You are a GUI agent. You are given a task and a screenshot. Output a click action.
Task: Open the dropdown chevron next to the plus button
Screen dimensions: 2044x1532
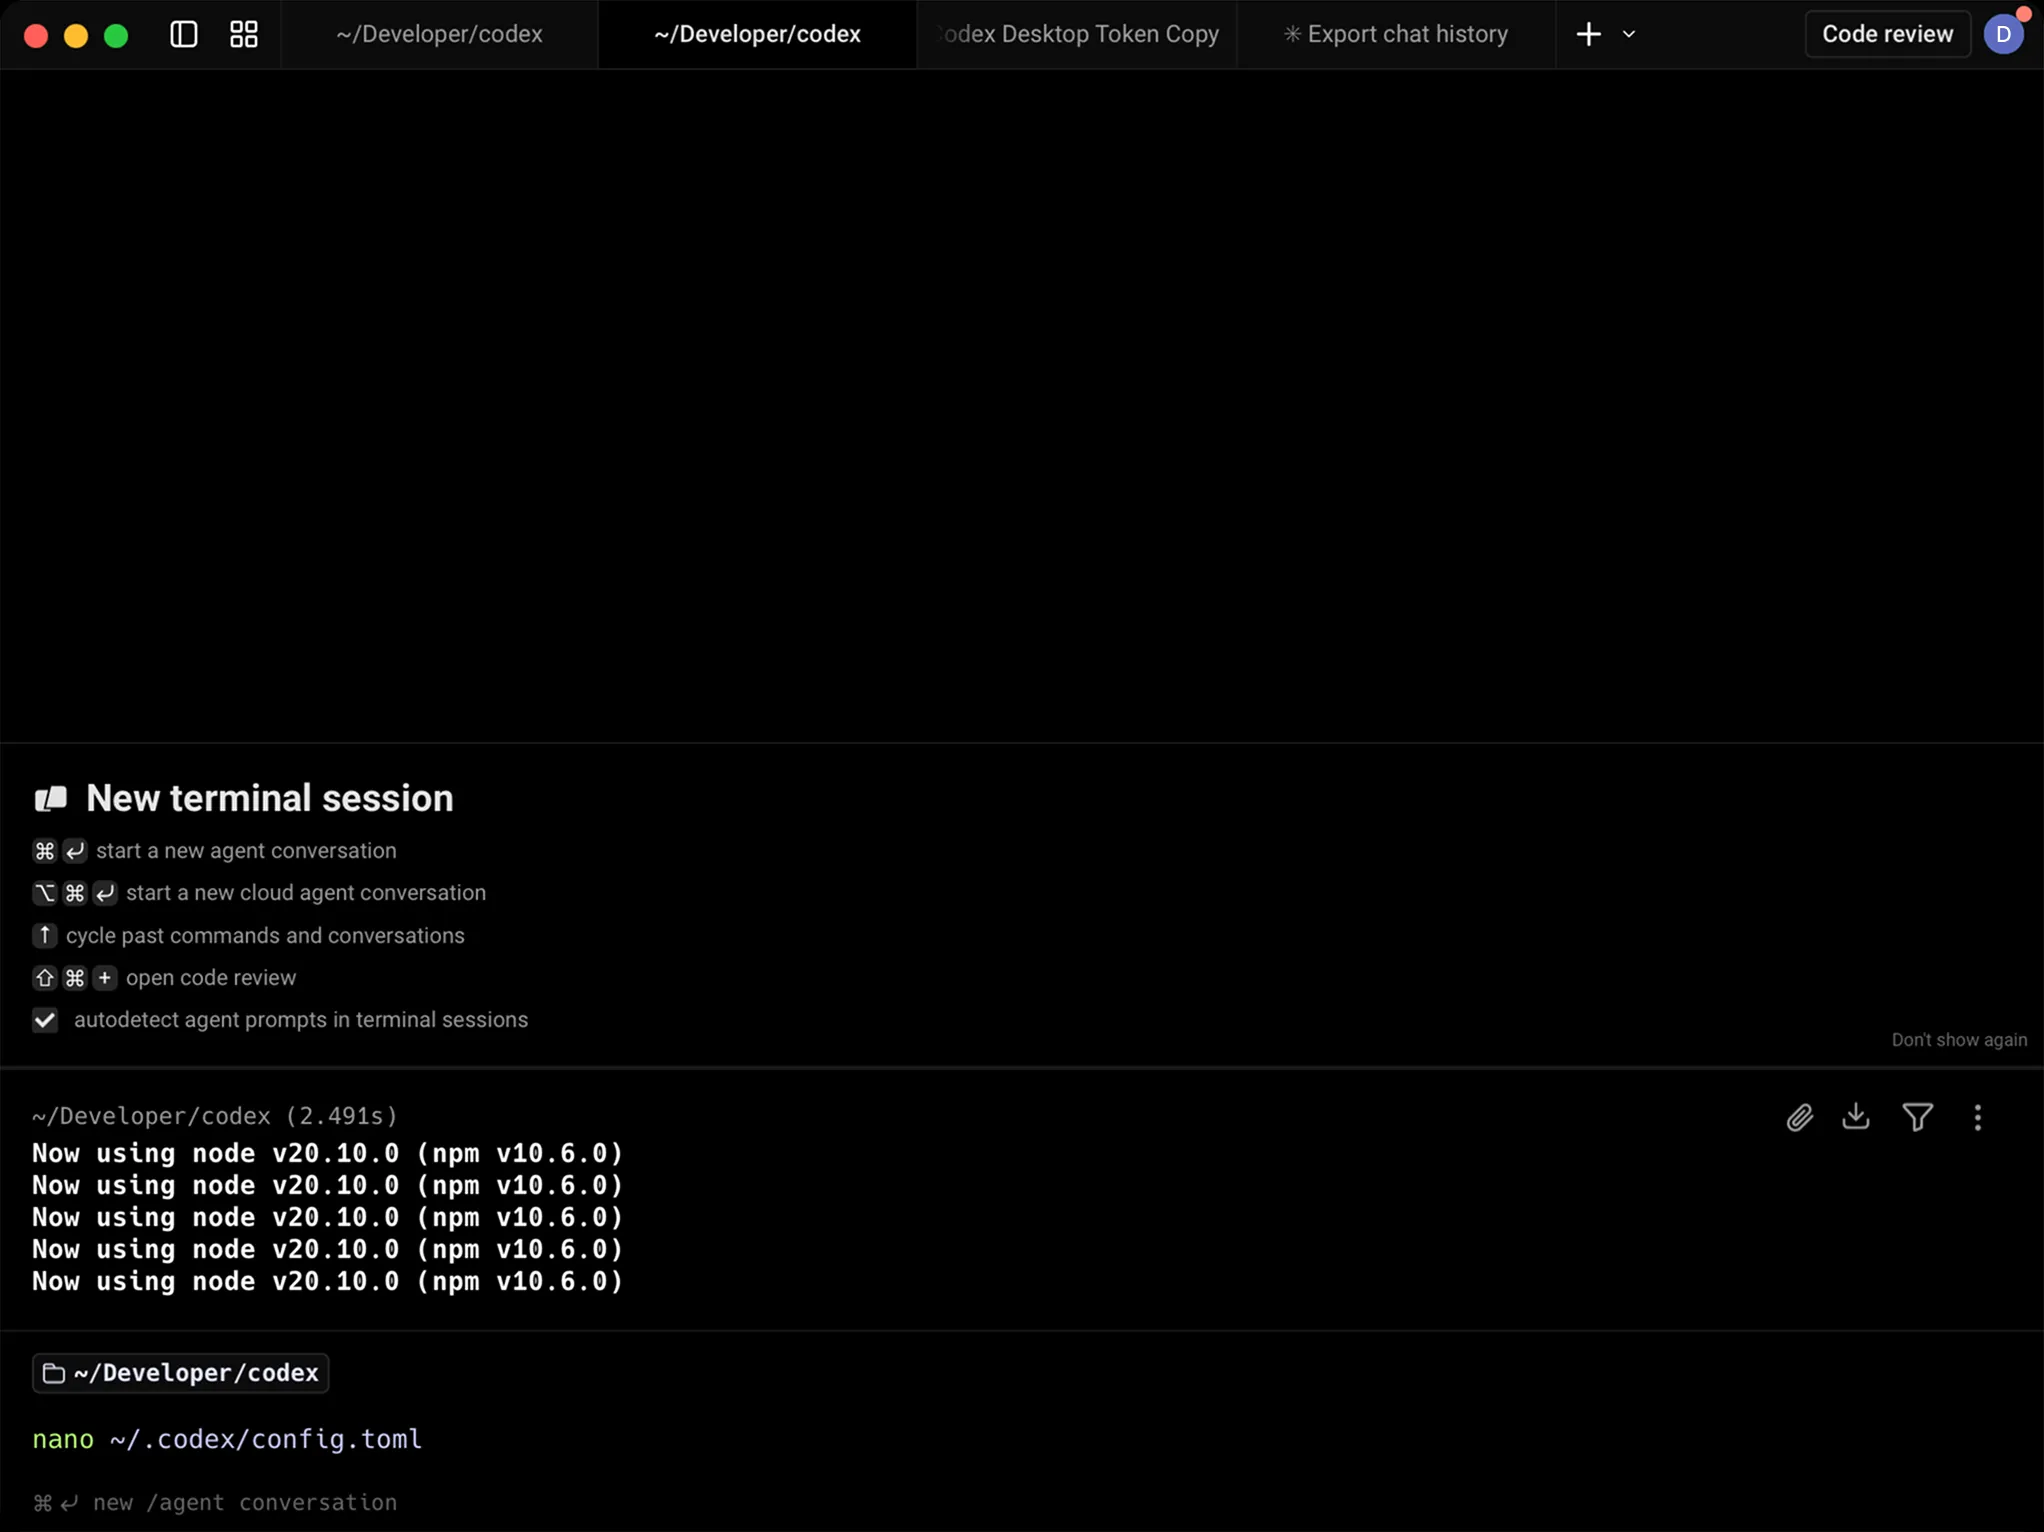(1629, 33)
